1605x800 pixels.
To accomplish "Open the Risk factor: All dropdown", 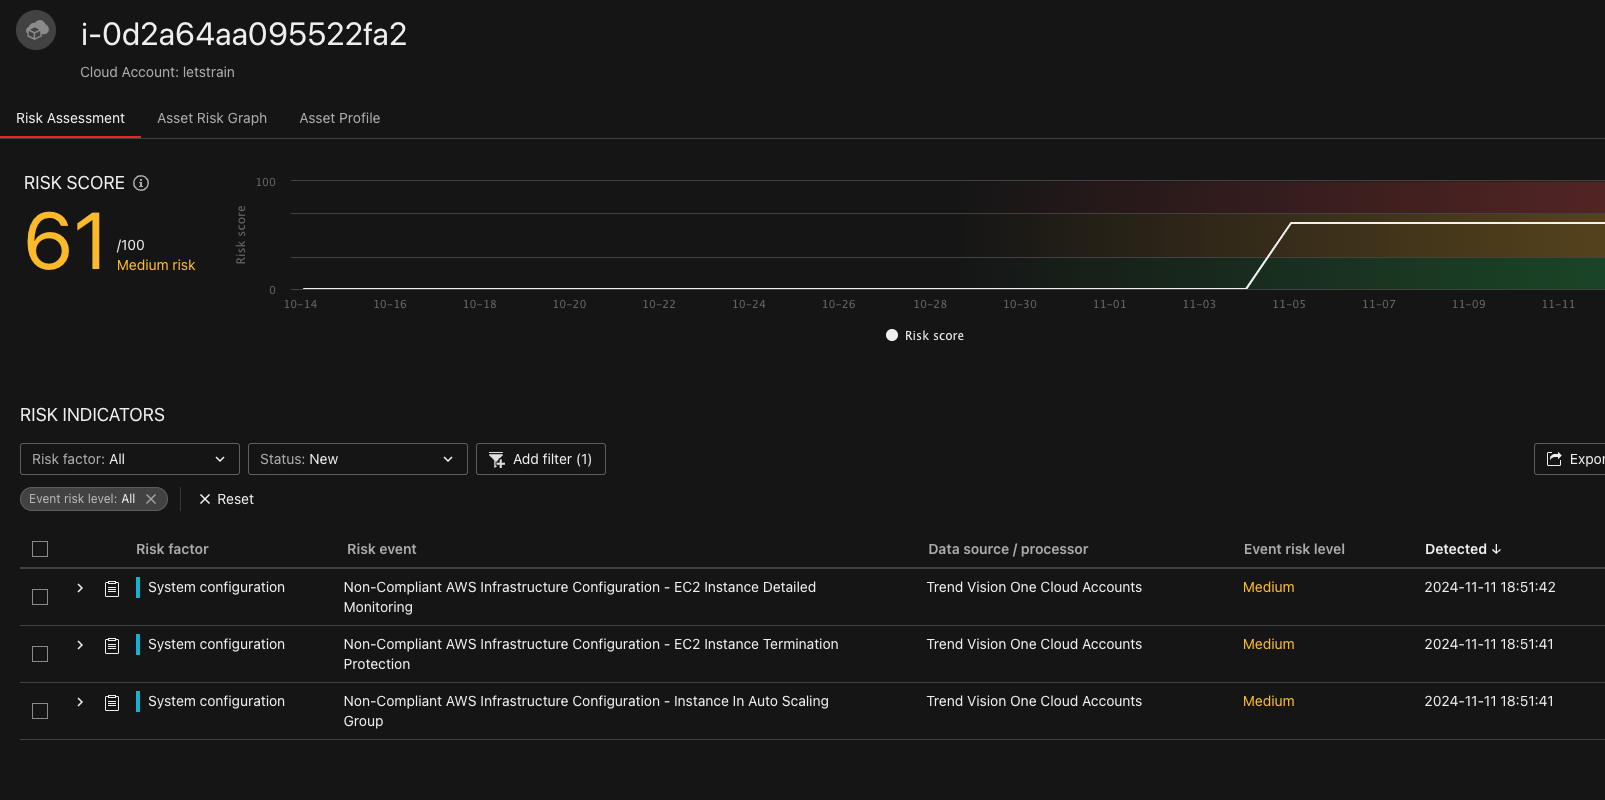I will point(130,459).
